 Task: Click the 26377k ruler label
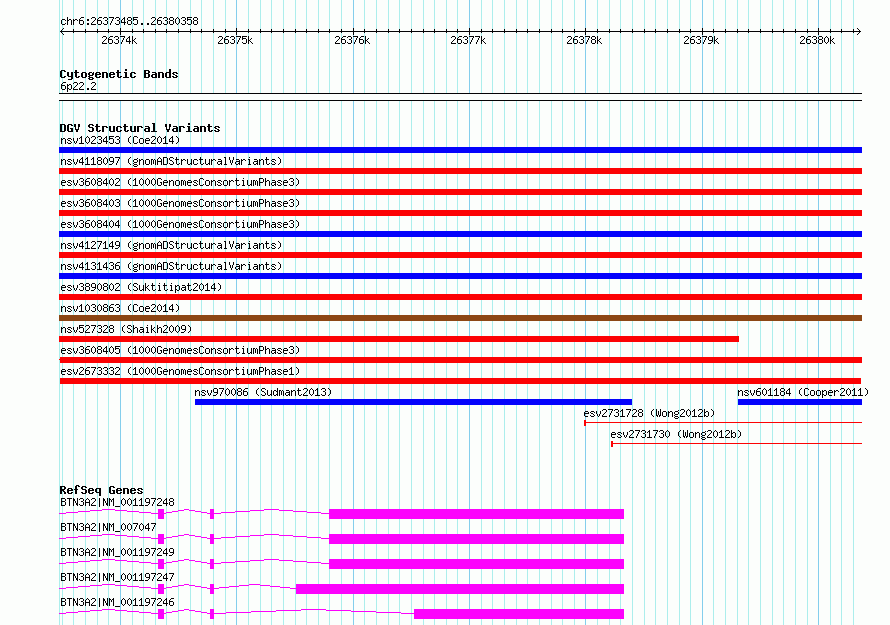[x=468, y=40]
